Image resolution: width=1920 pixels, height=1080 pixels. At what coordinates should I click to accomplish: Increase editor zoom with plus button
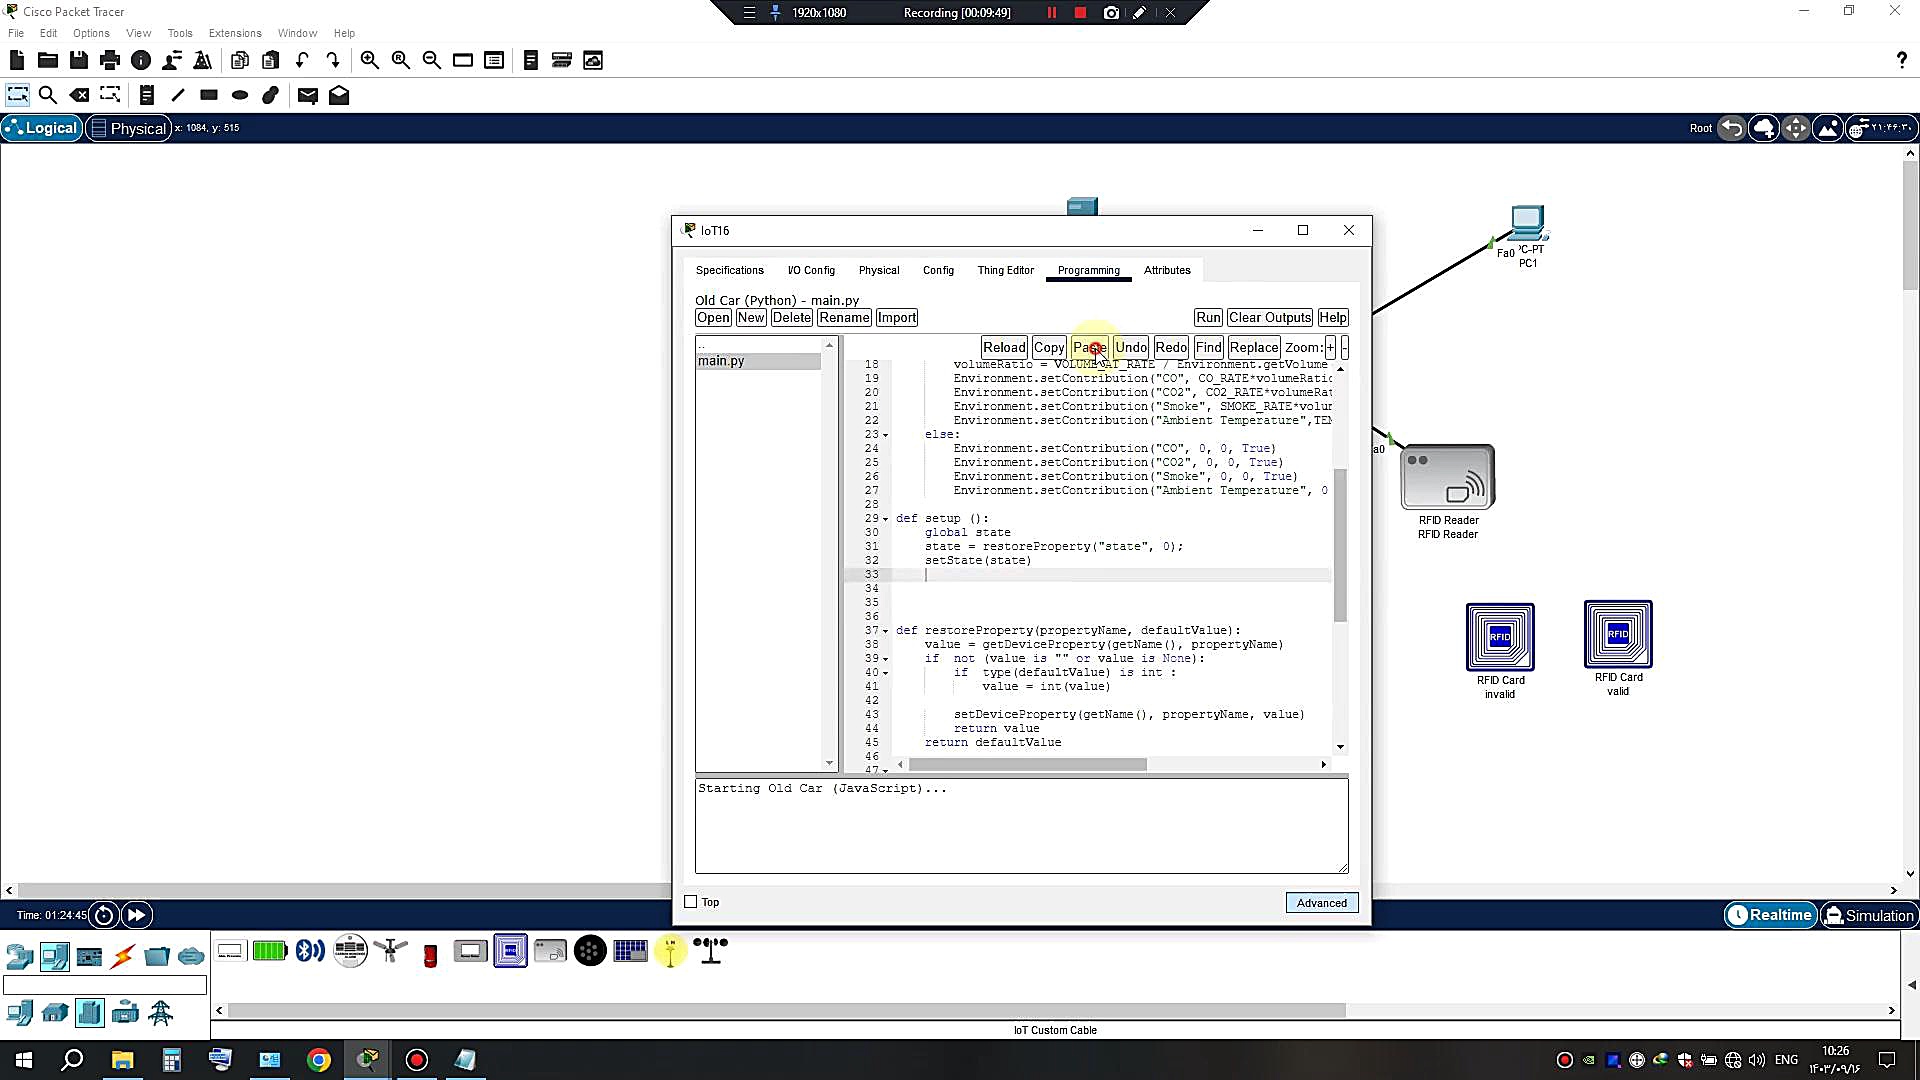[1330, 347]
